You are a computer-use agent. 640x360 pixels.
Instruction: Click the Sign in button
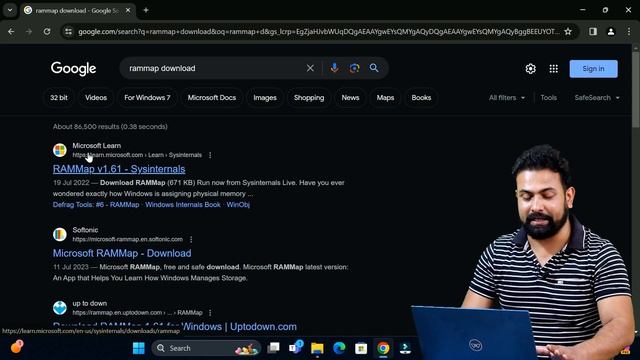coord(593,69)
